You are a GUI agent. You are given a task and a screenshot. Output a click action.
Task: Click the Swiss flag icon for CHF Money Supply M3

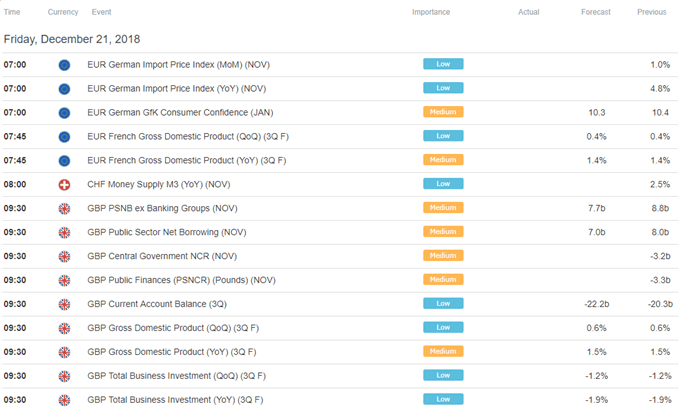tap(64, 185)
